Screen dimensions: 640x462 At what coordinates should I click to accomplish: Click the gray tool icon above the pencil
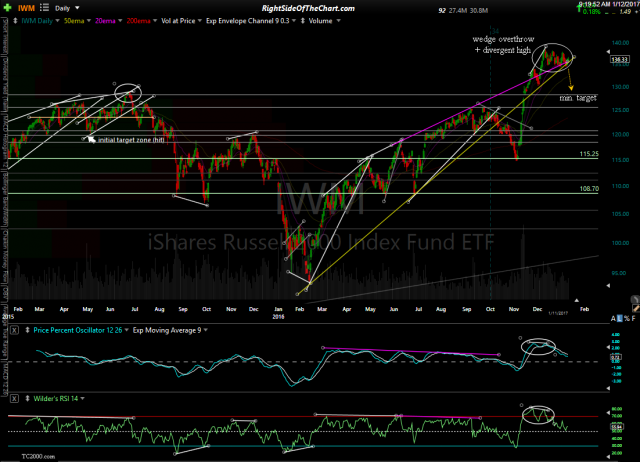coord(635,299)
